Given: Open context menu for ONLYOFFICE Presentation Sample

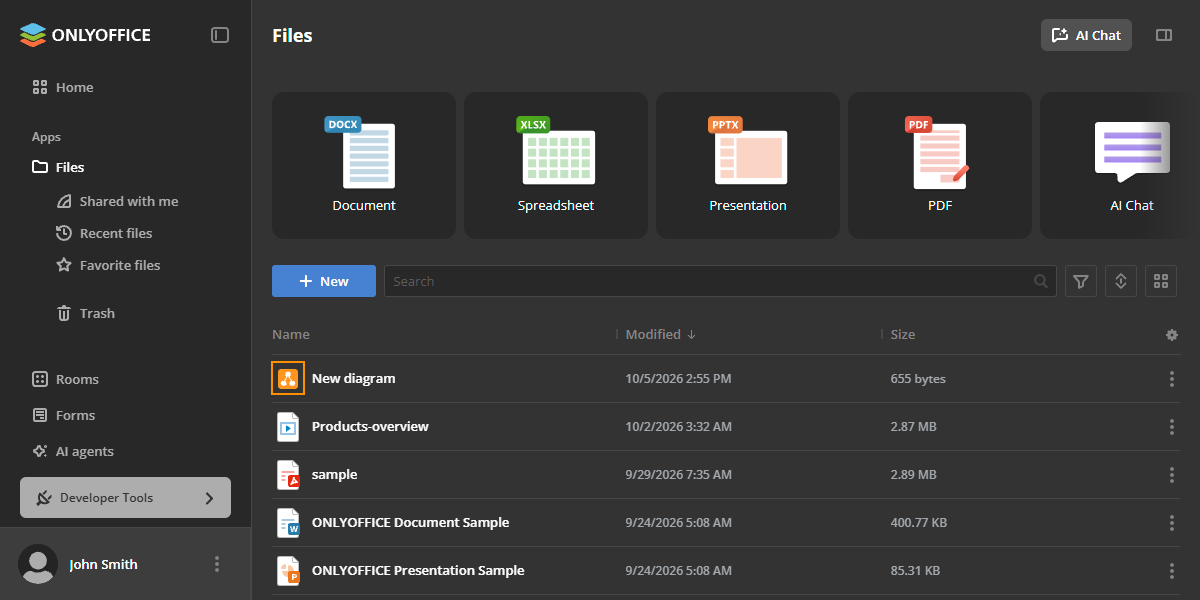Looking at the screenshot, I should pos(1172,571).
